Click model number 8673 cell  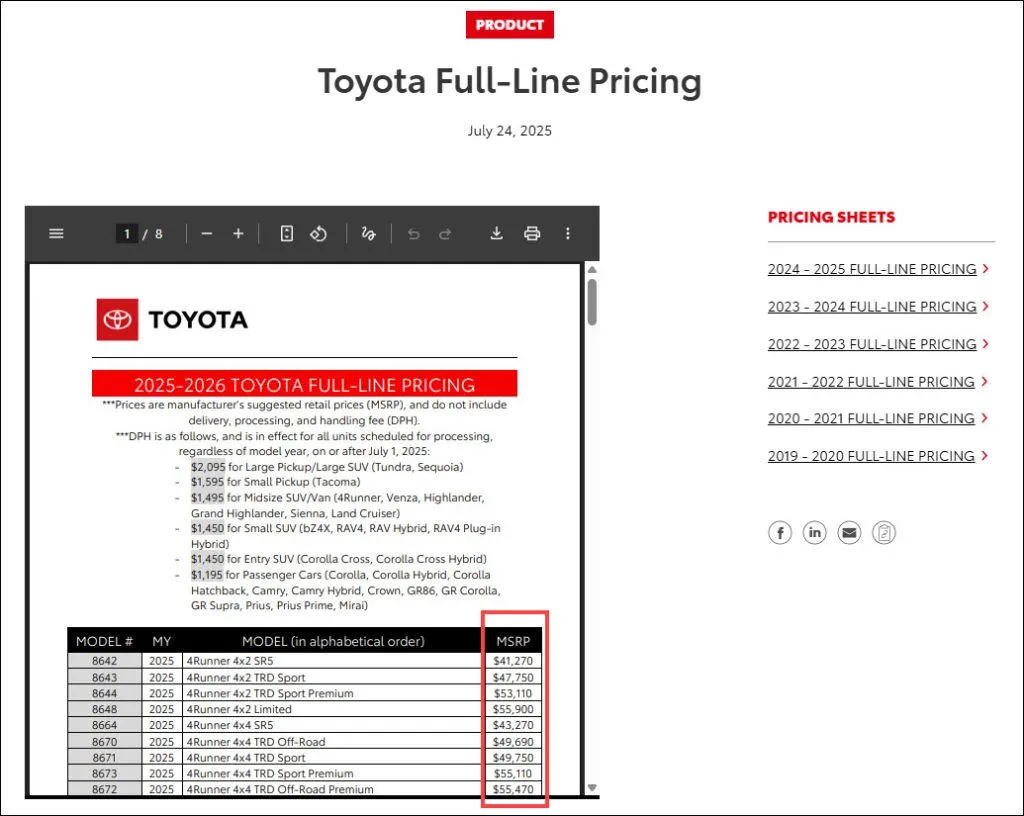coord(104,774)
